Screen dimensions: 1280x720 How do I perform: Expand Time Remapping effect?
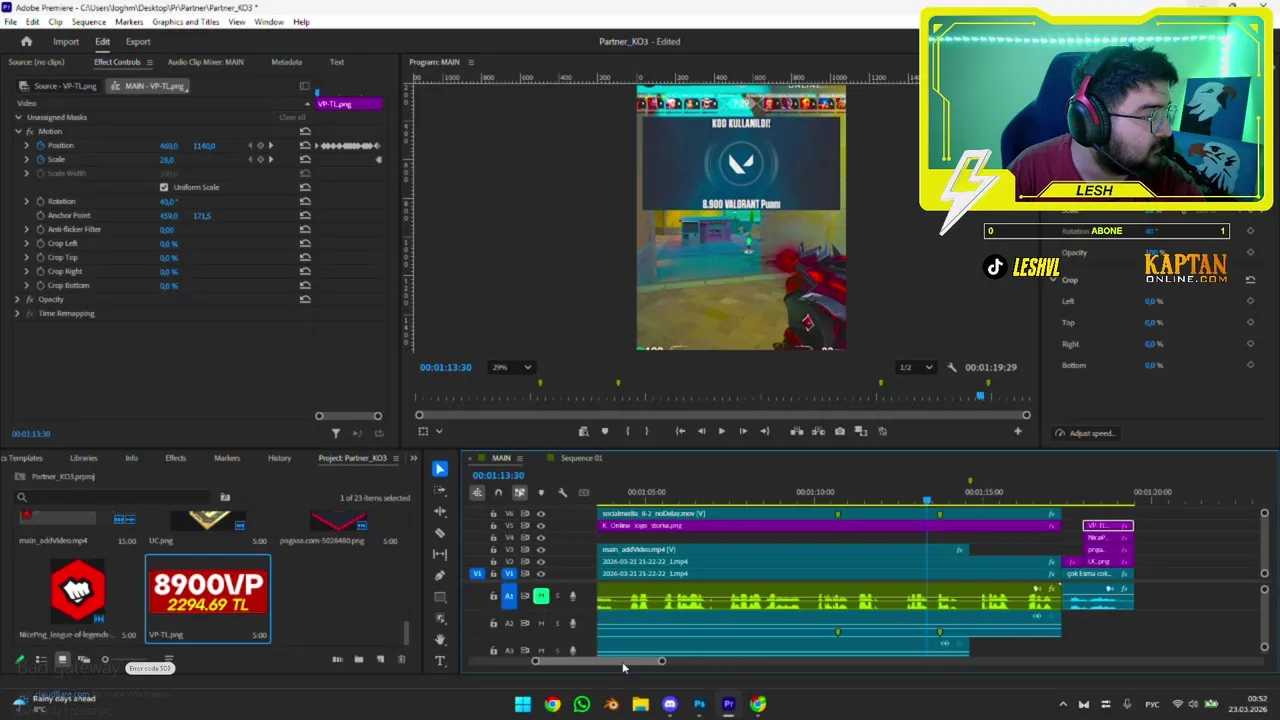click(17, 313)
